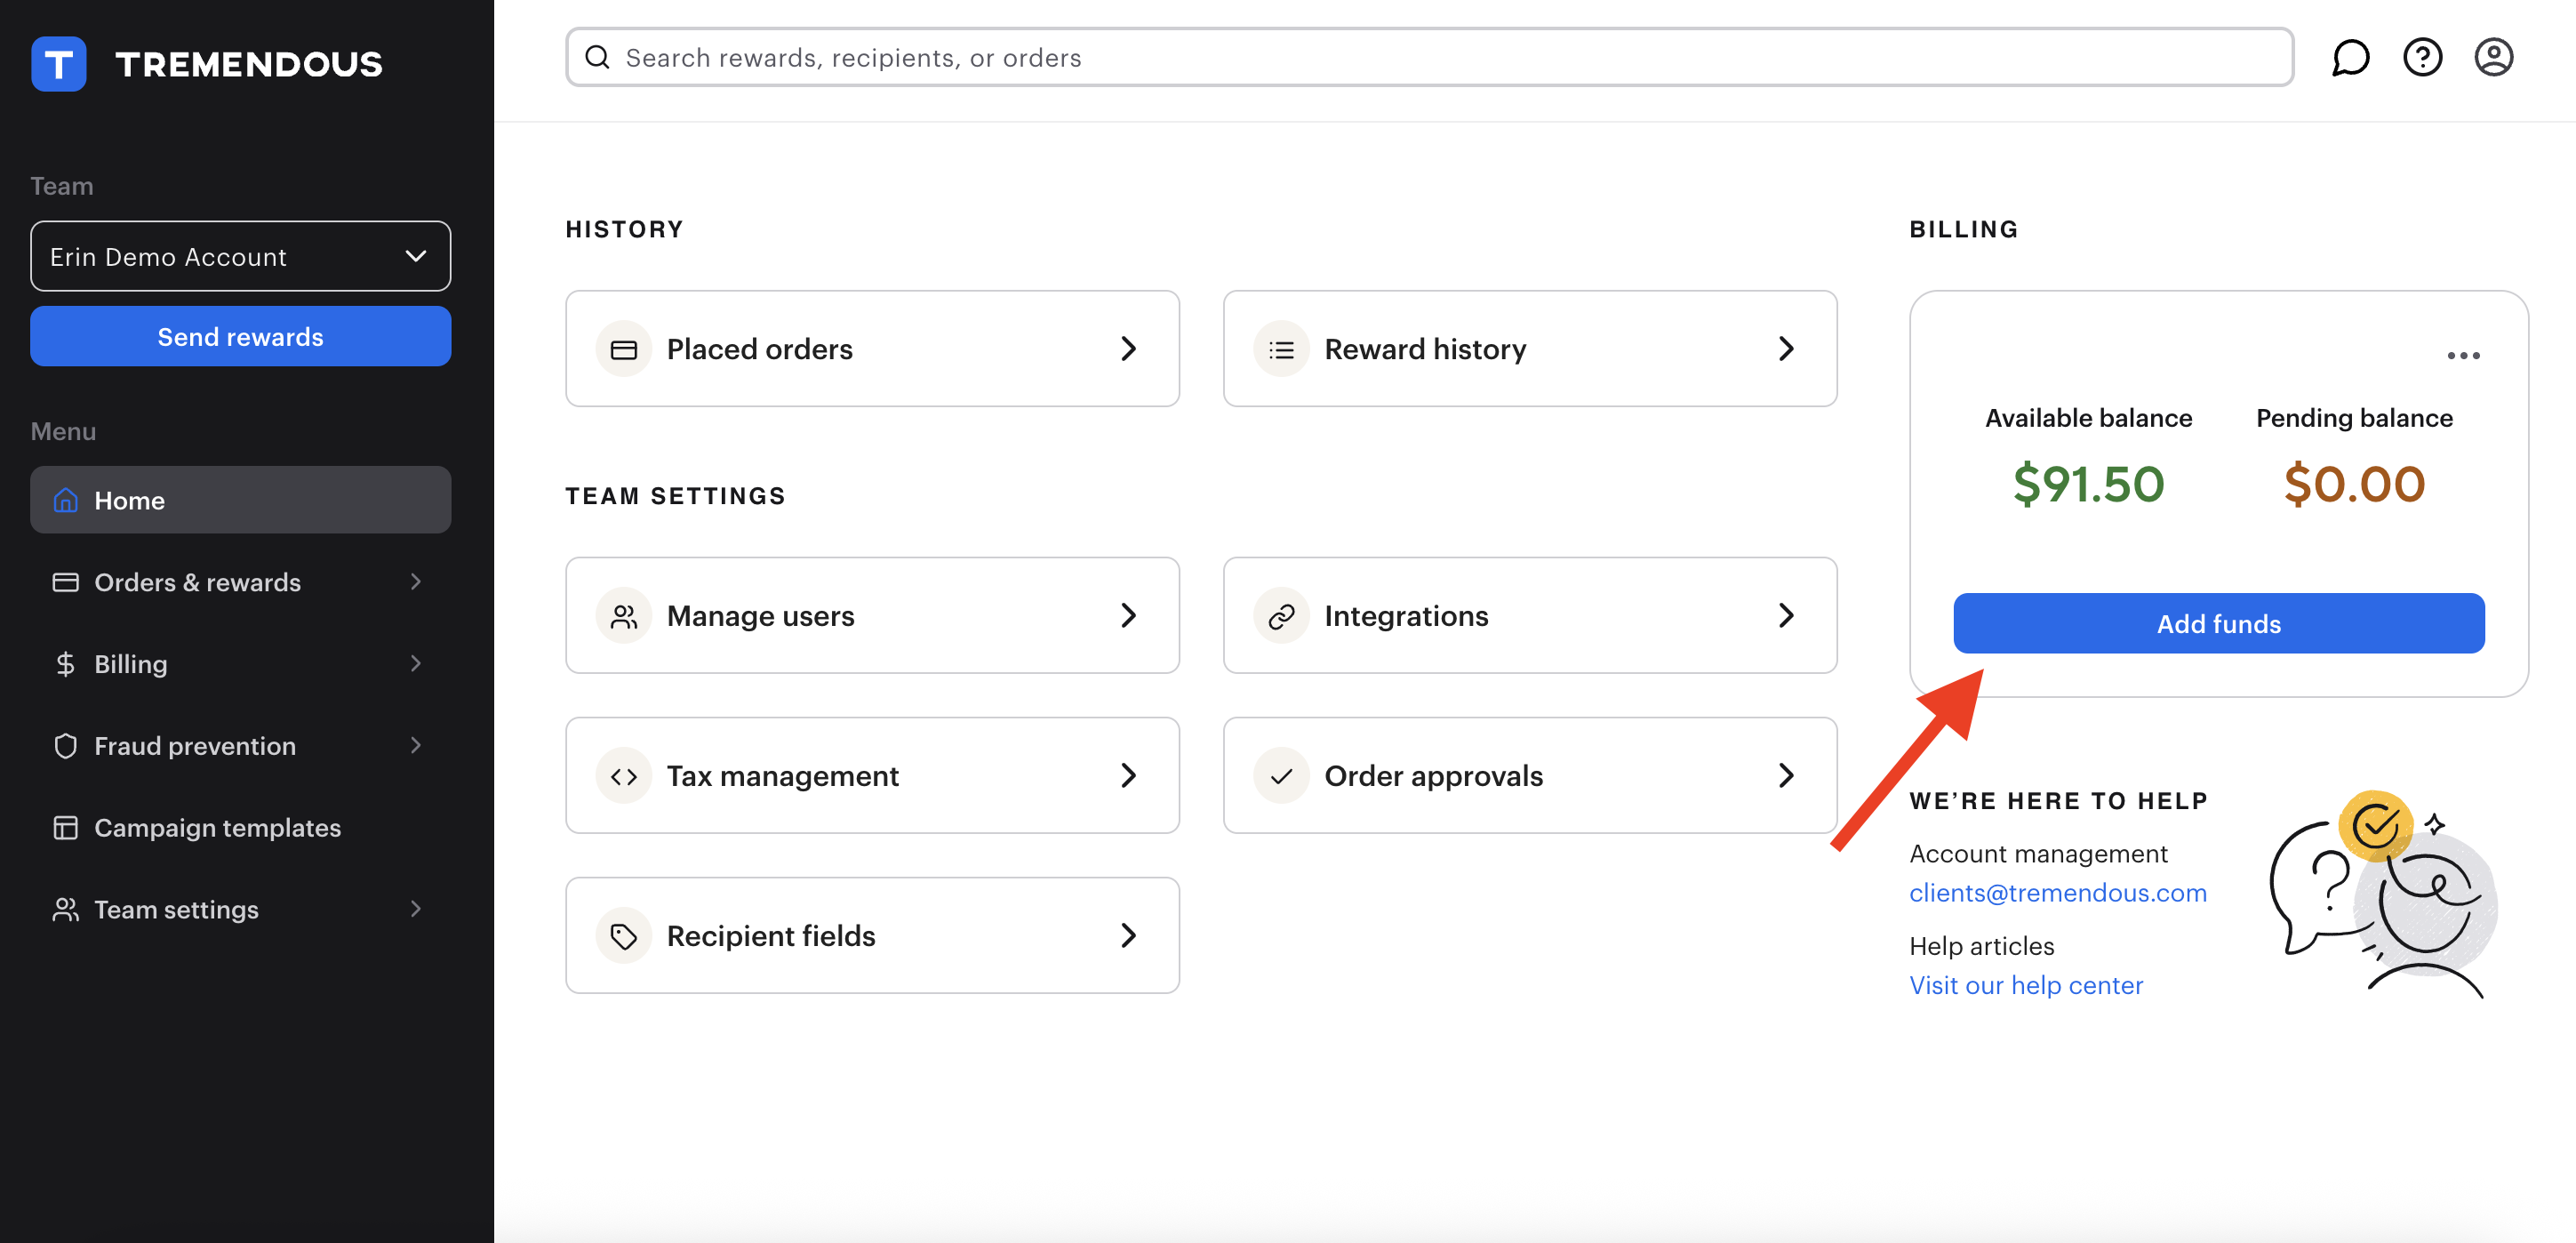The width and height of the screenshot is (2576, 1243).
Task: Open Team settings menu item
Action: [240, 910]
